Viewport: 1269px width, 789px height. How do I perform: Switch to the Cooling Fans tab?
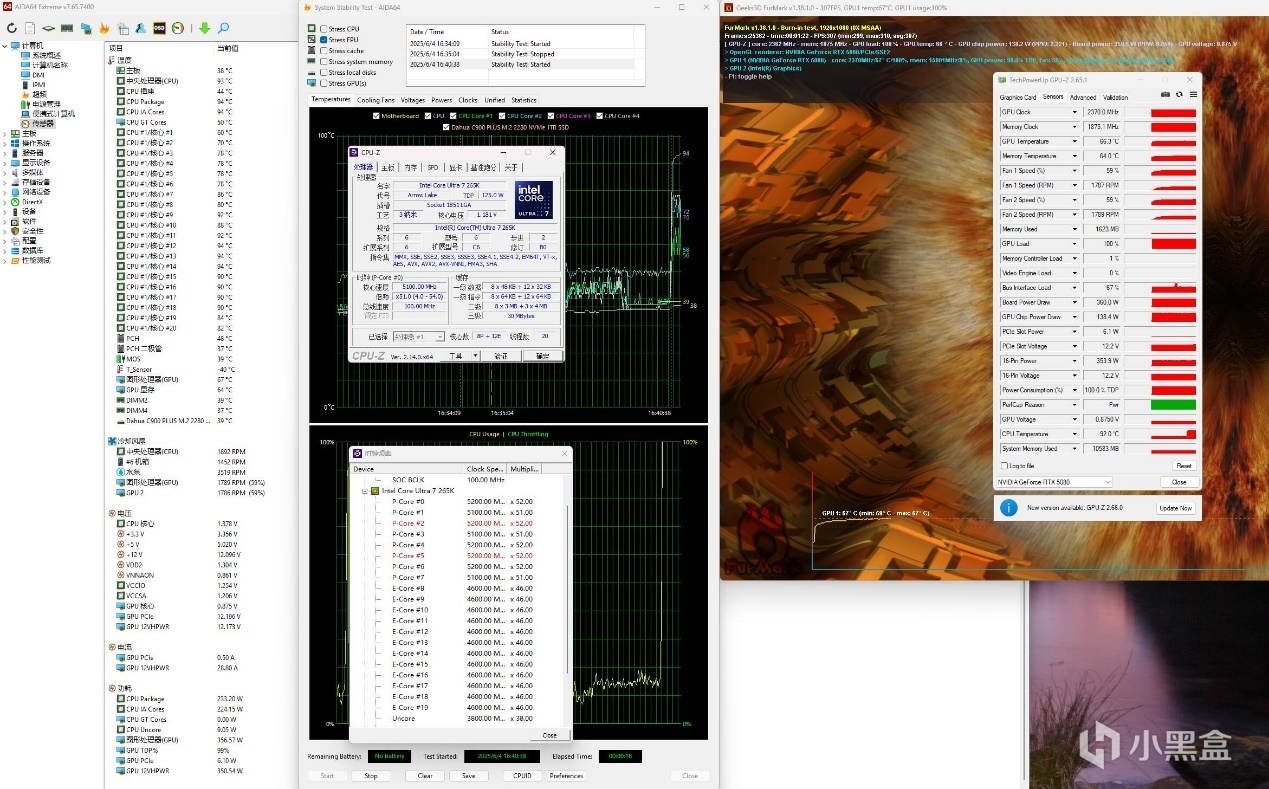point(376,100)
